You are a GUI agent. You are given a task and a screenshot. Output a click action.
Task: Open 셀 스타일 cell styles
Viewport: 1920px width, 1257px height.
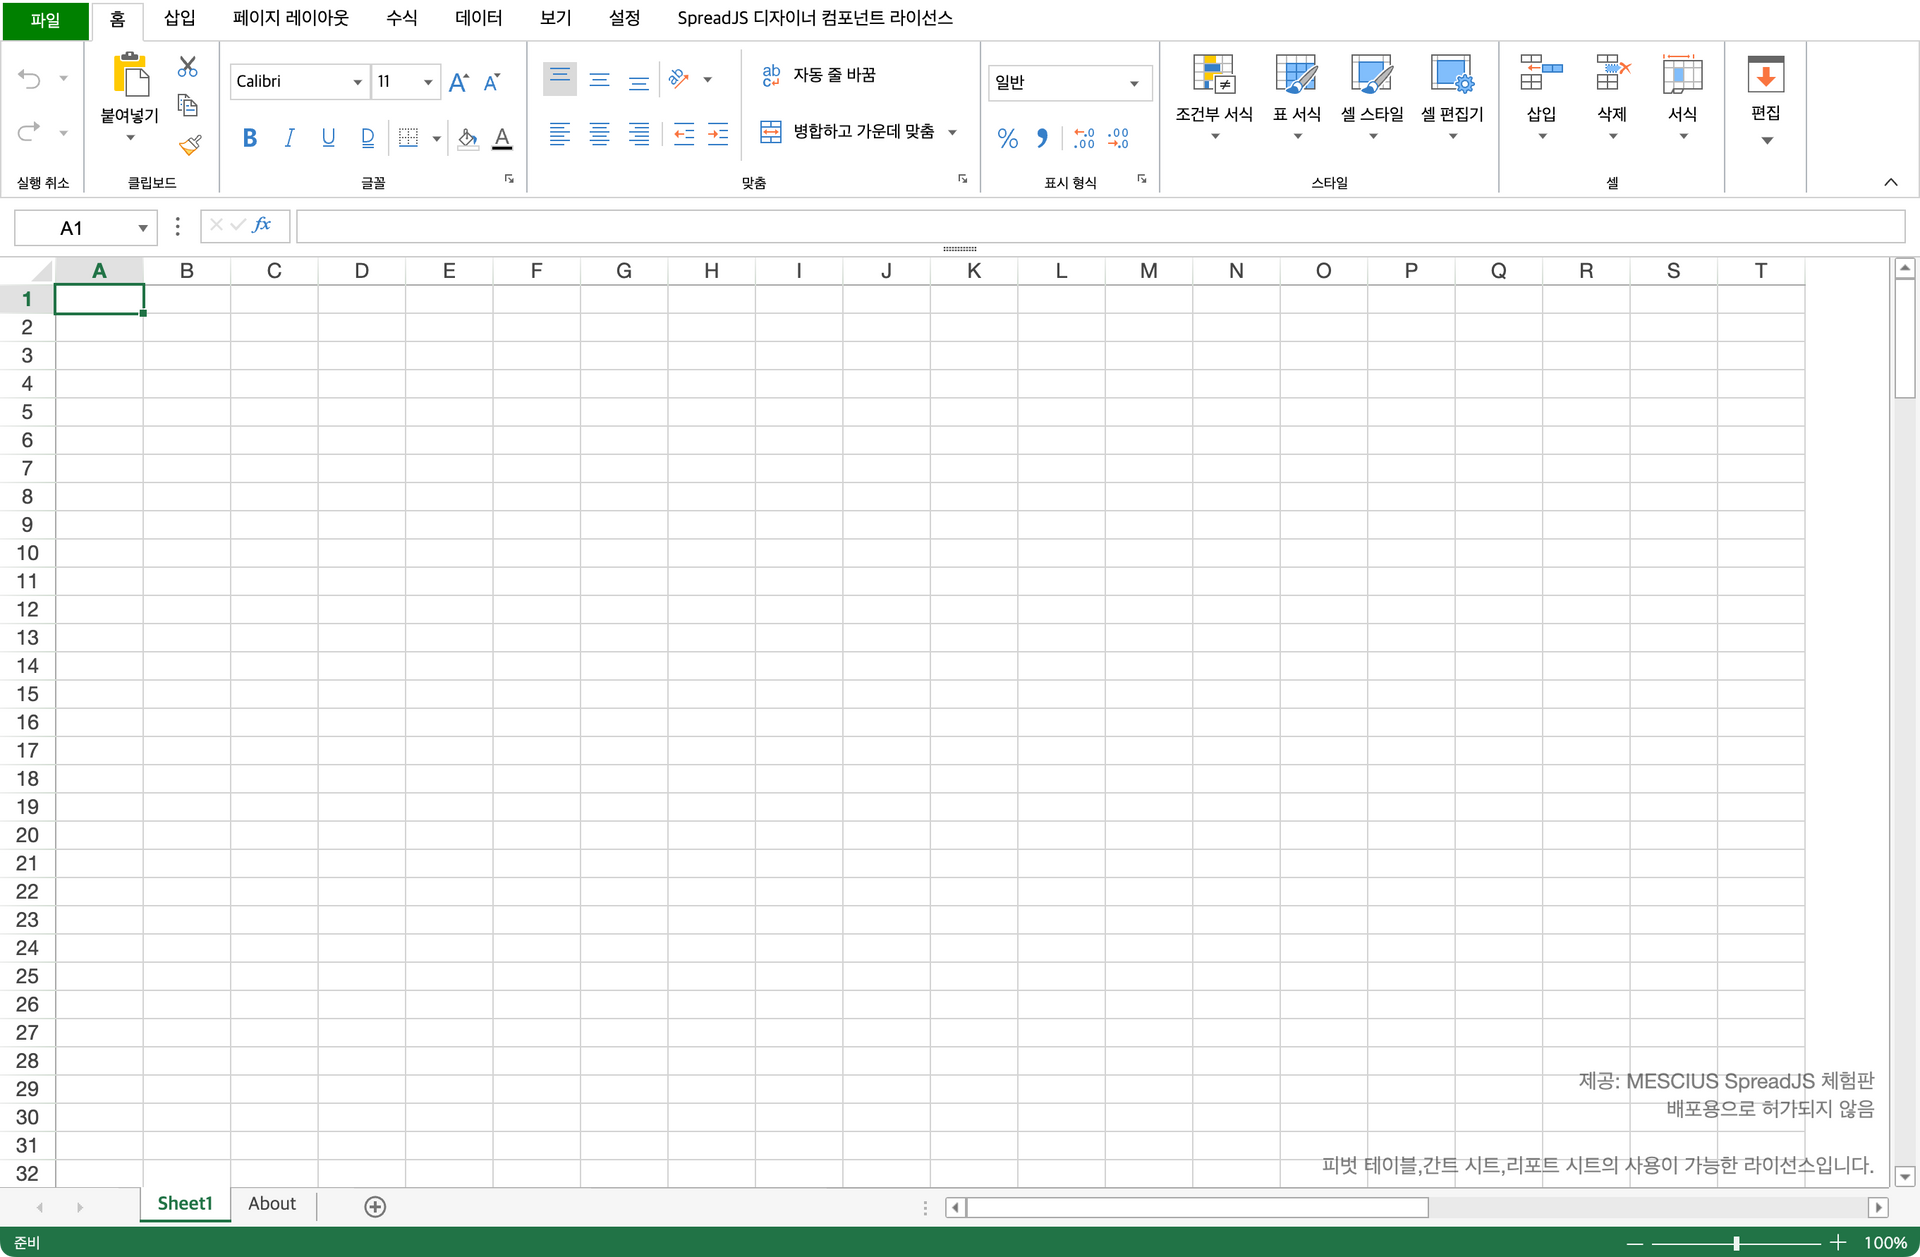[1372, 97]
